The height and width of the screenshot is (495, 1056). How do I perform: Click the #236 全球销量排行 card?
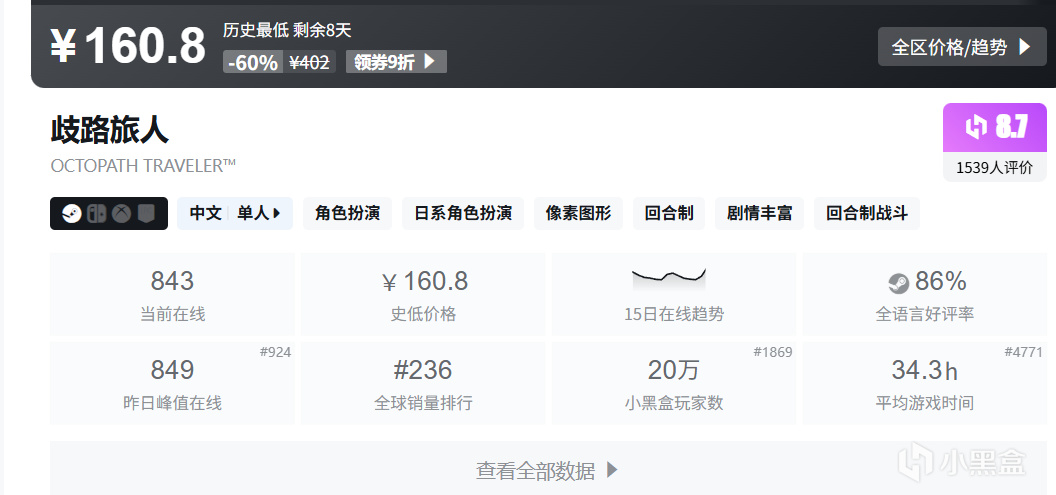point(423,383)
